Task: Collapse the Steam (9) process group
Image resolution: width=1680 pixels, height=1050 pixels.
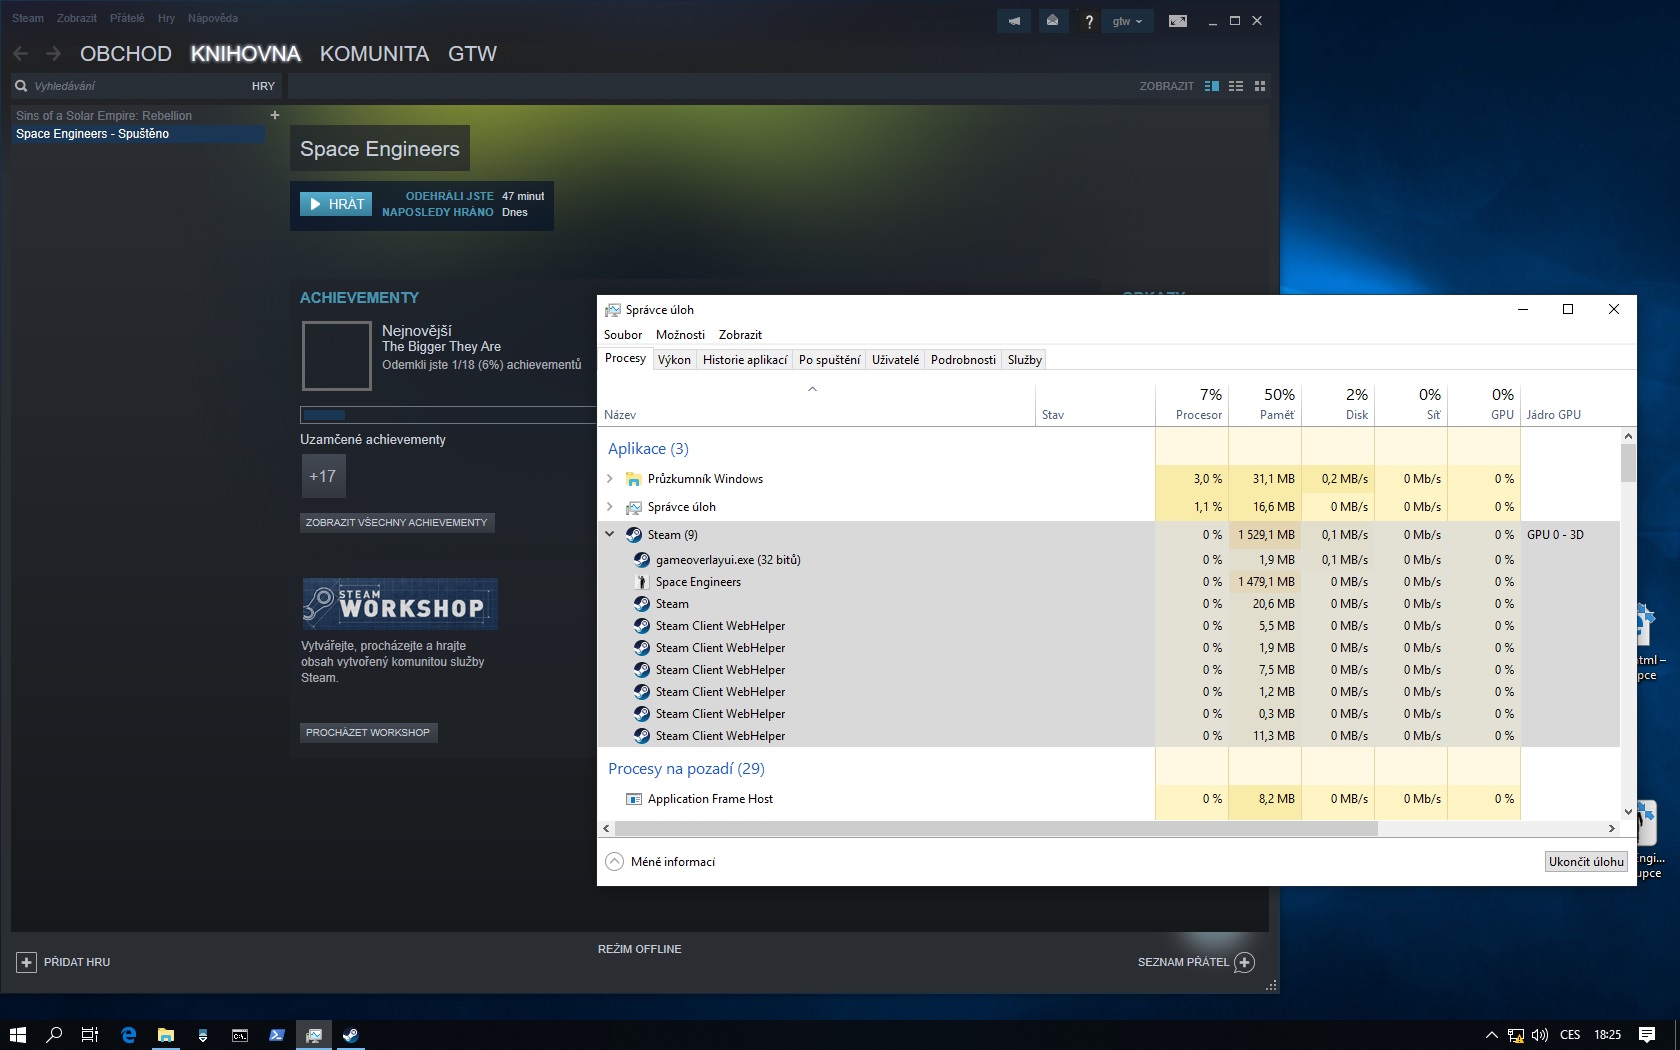Action: click(610, 535)
